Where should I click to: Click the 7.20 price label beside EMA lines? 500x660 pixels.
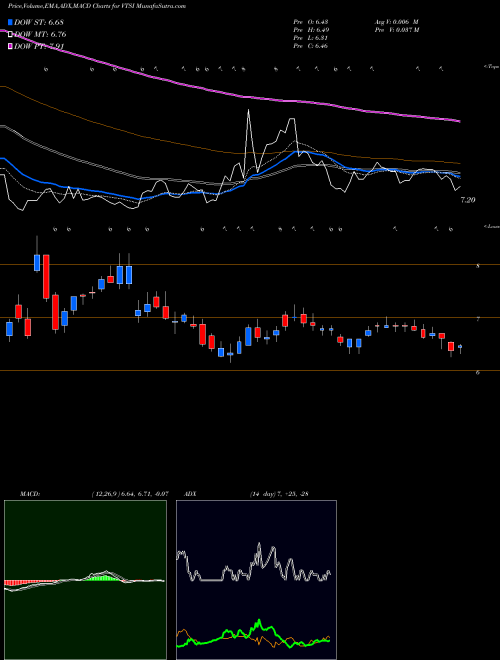click(468, 200)
